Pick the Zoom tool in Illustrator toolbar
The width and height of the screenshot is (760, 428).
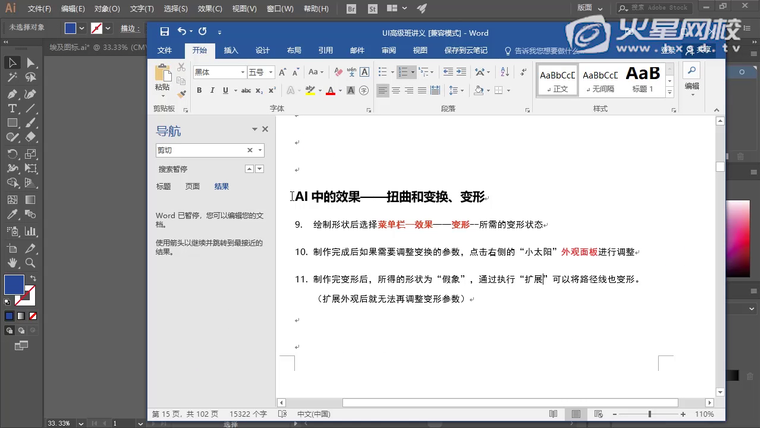pos(30,262)
